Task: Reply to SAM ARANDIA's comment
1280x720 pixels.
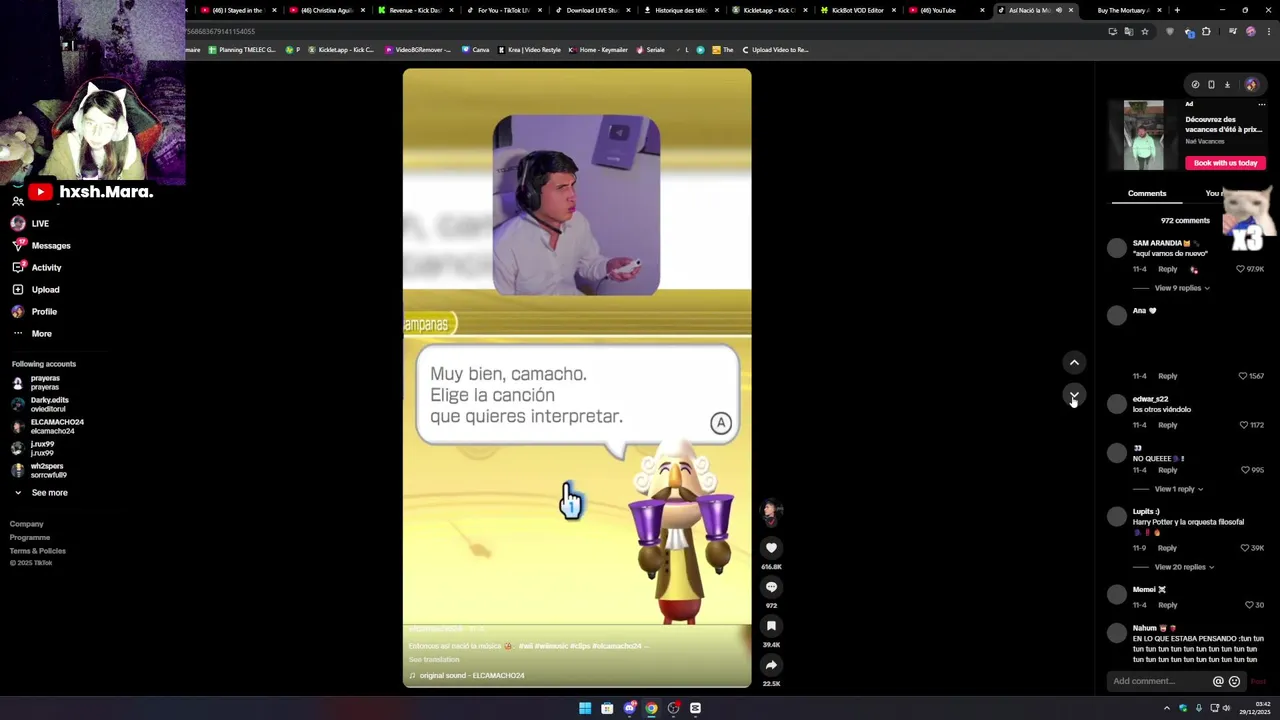Action: click(x=1168, y=269)
